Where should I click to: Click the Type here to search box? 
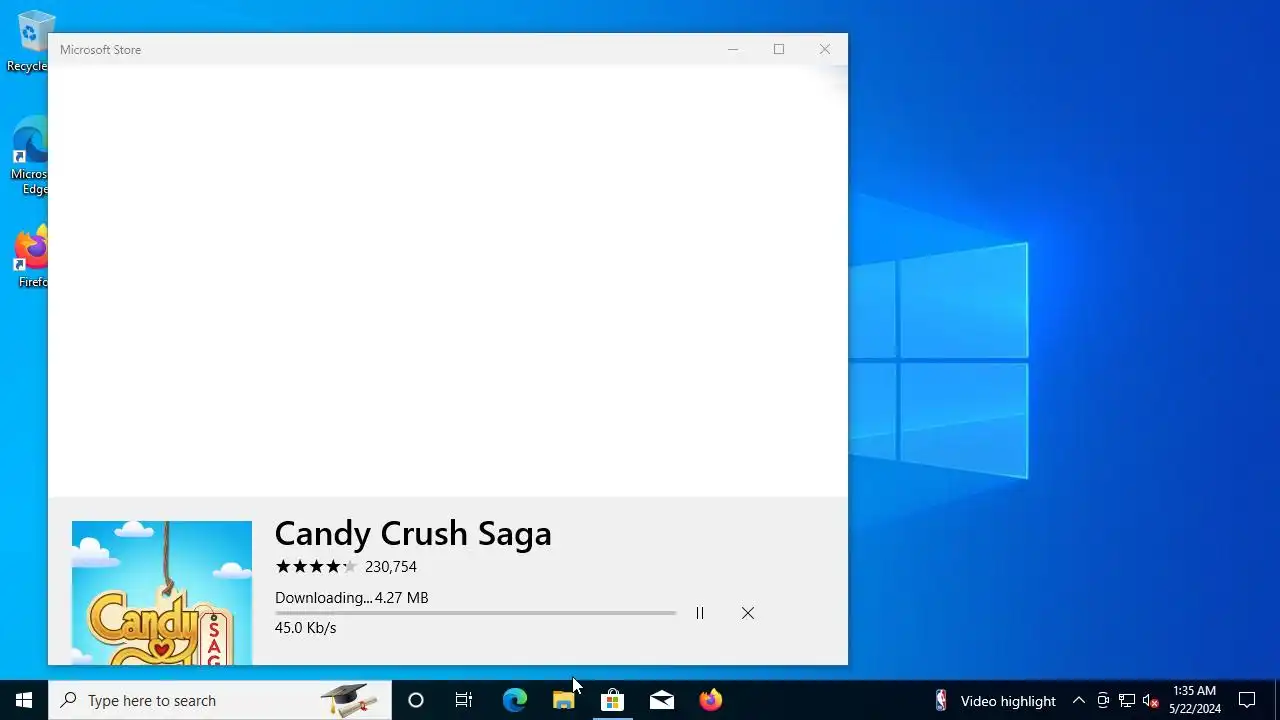(220, 700)
